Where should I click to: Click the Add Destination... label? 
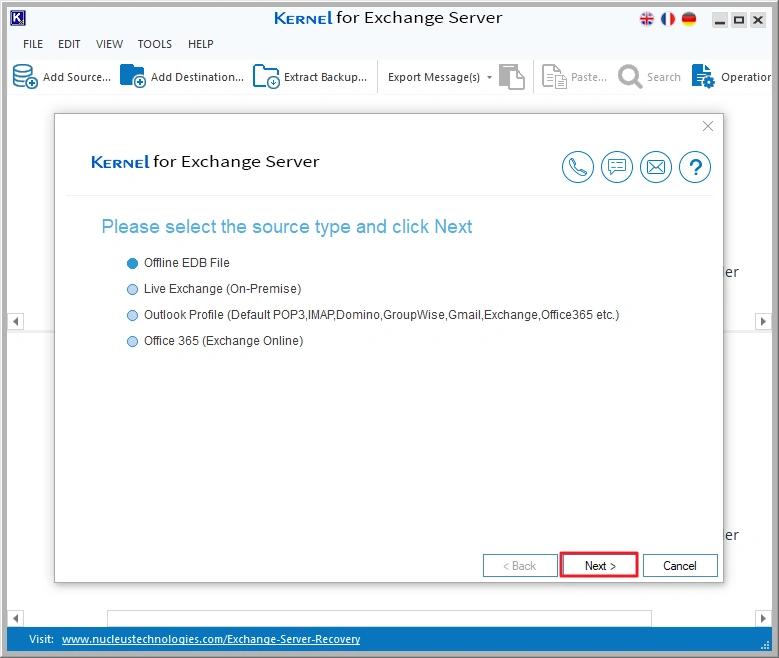coord(197,78)
